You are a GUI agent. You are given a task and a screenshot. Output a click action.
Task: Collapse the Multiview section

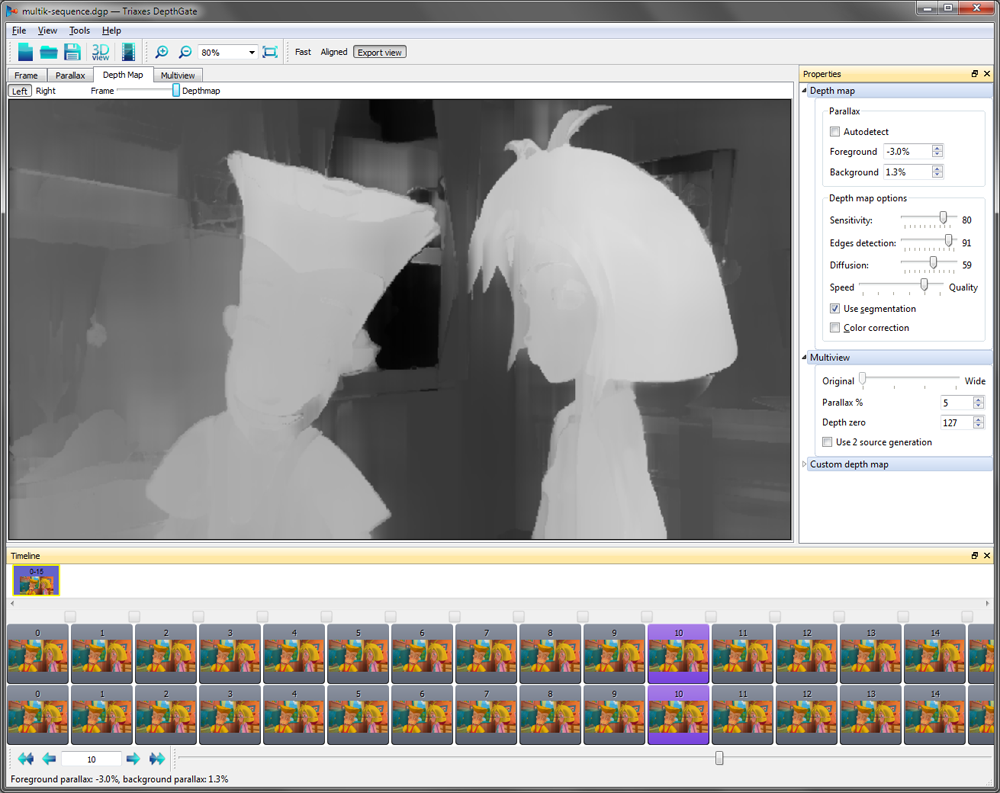pyautogui.click(x=804, y=357)
